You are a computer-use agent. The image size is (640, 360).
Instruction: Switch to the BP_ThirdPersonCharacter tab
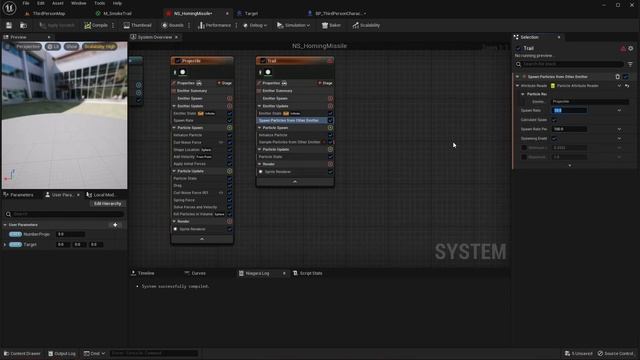tap(338, 13)
